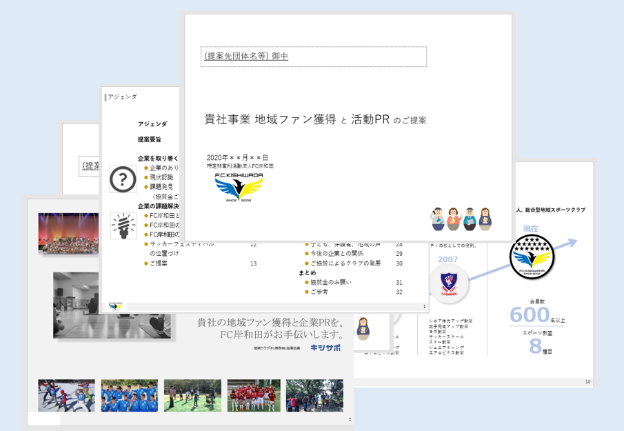Viewport: 624px width, 431px height.
Task: Click the light bulb icon on agenda slide
Action: (x=123, y=226)
